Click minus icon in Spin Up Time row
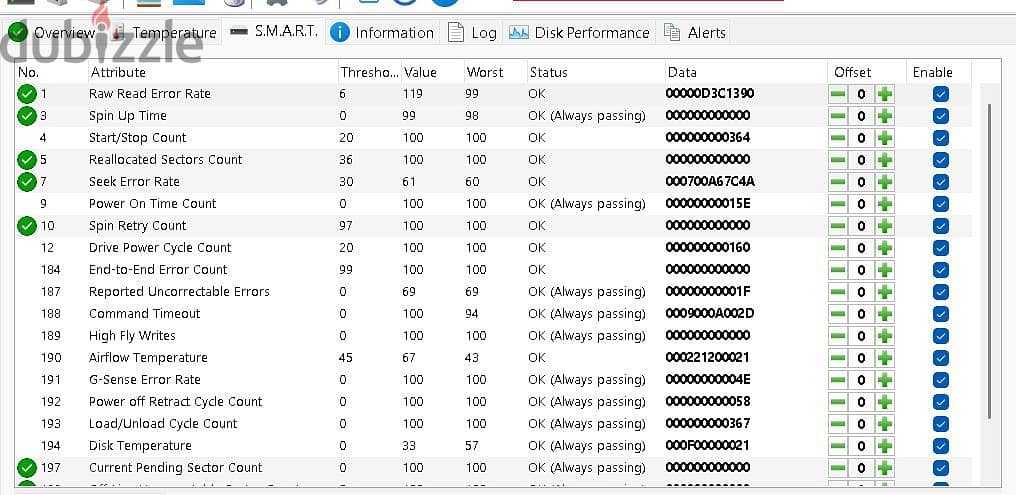The image size is (1016, 495). (x=838, y=116)
